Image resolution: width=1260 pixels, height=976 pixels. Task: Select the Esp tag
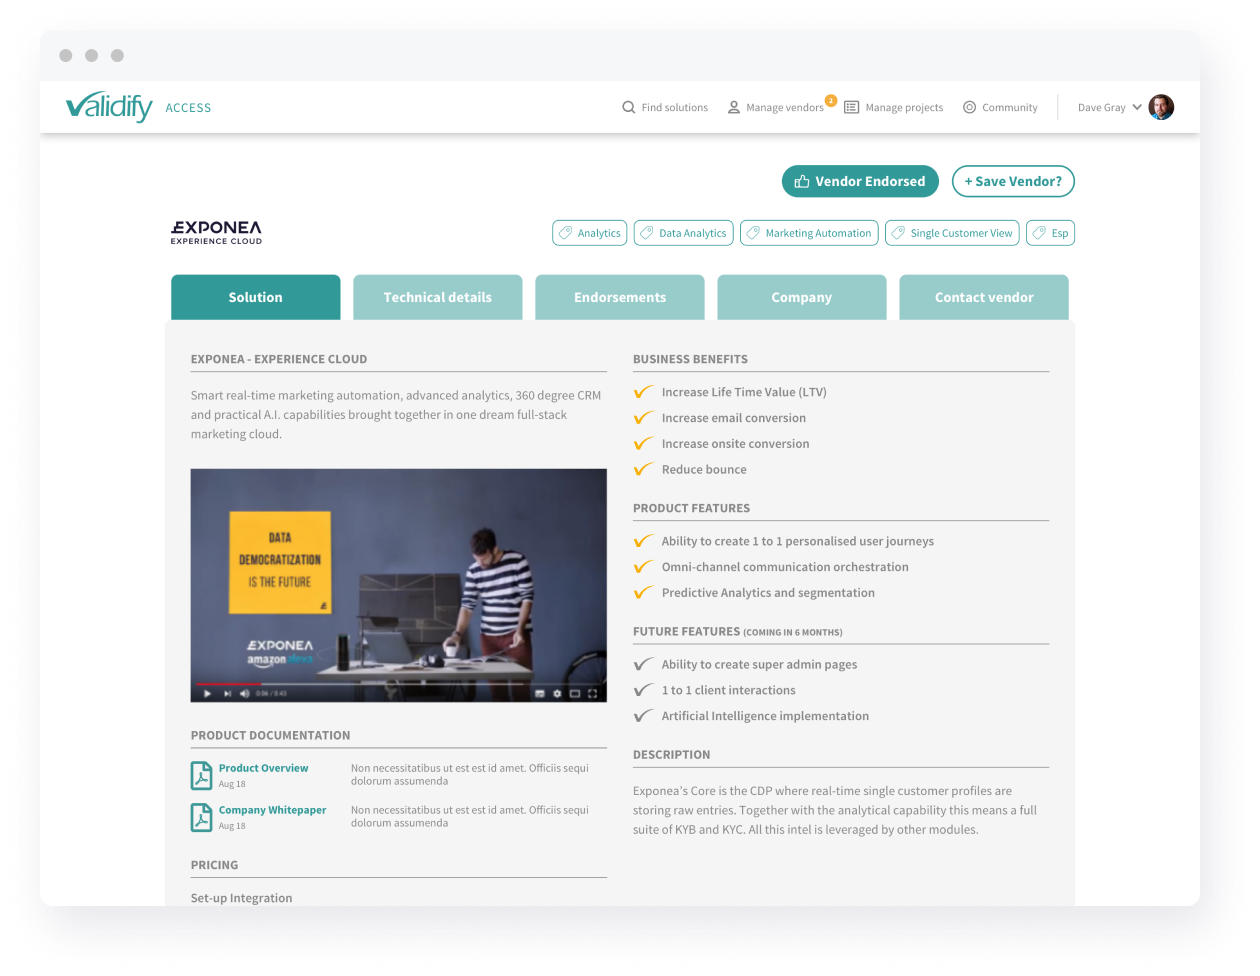click(1051, 233)
